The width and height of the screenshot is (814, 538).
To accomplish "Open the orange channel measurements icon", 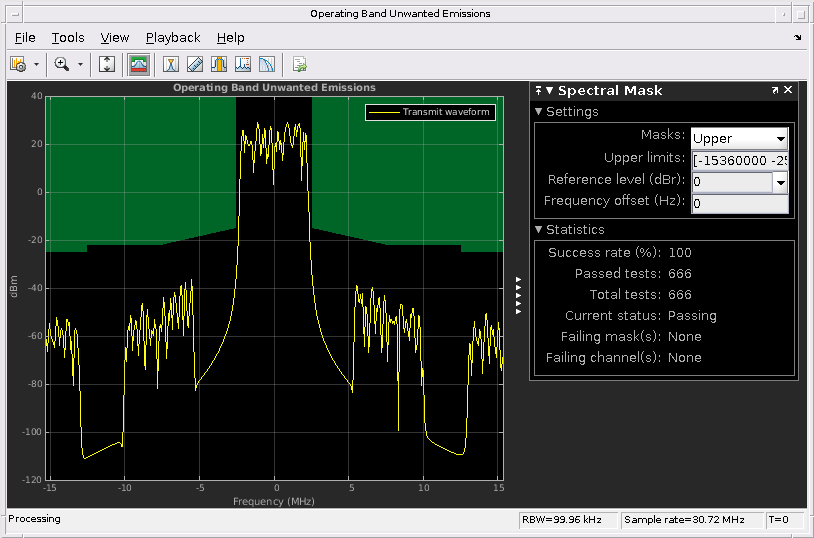I will coord(219,64).
